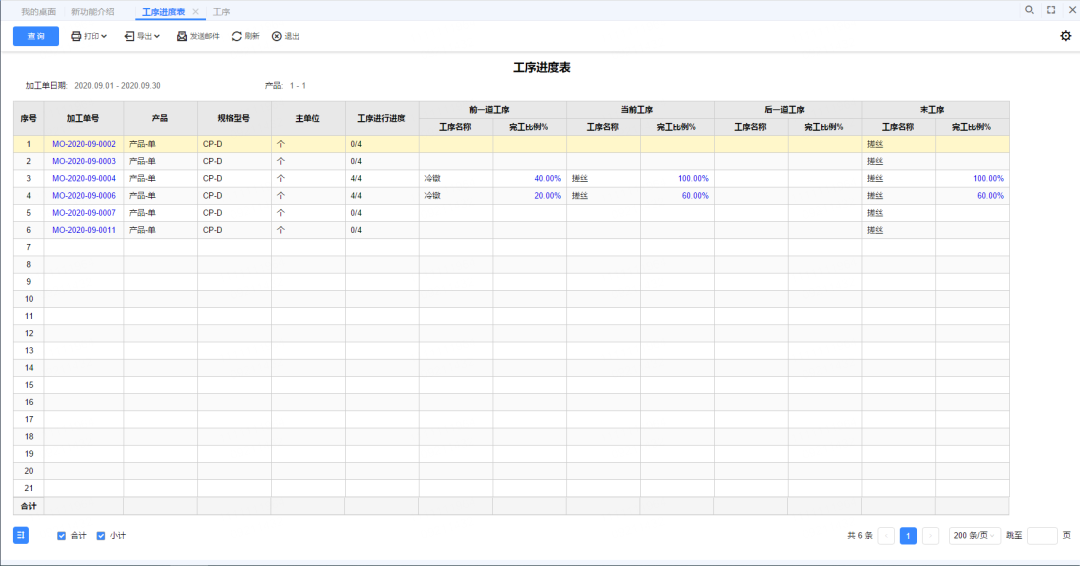The image size is (1080, 566).
Task: Click the 刷新 refresh icon
Action: point(236,36)
